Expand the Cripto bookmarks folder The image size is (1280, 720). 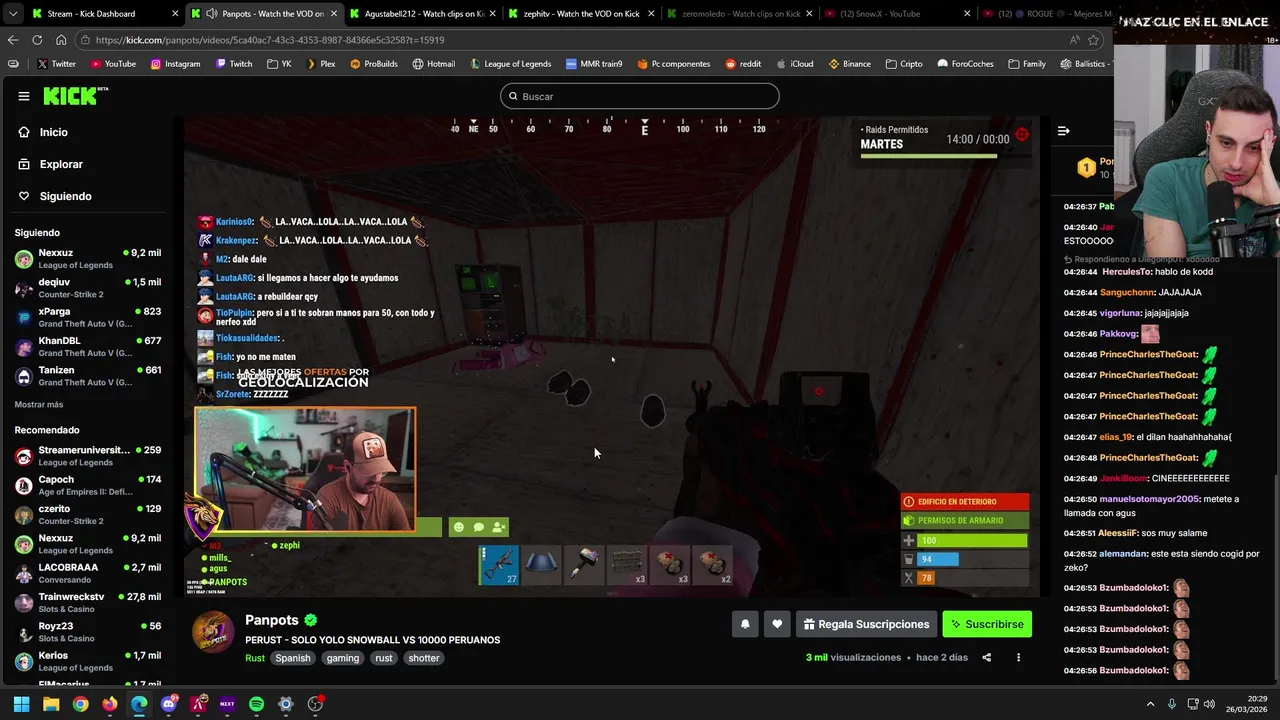pos(903,64)
